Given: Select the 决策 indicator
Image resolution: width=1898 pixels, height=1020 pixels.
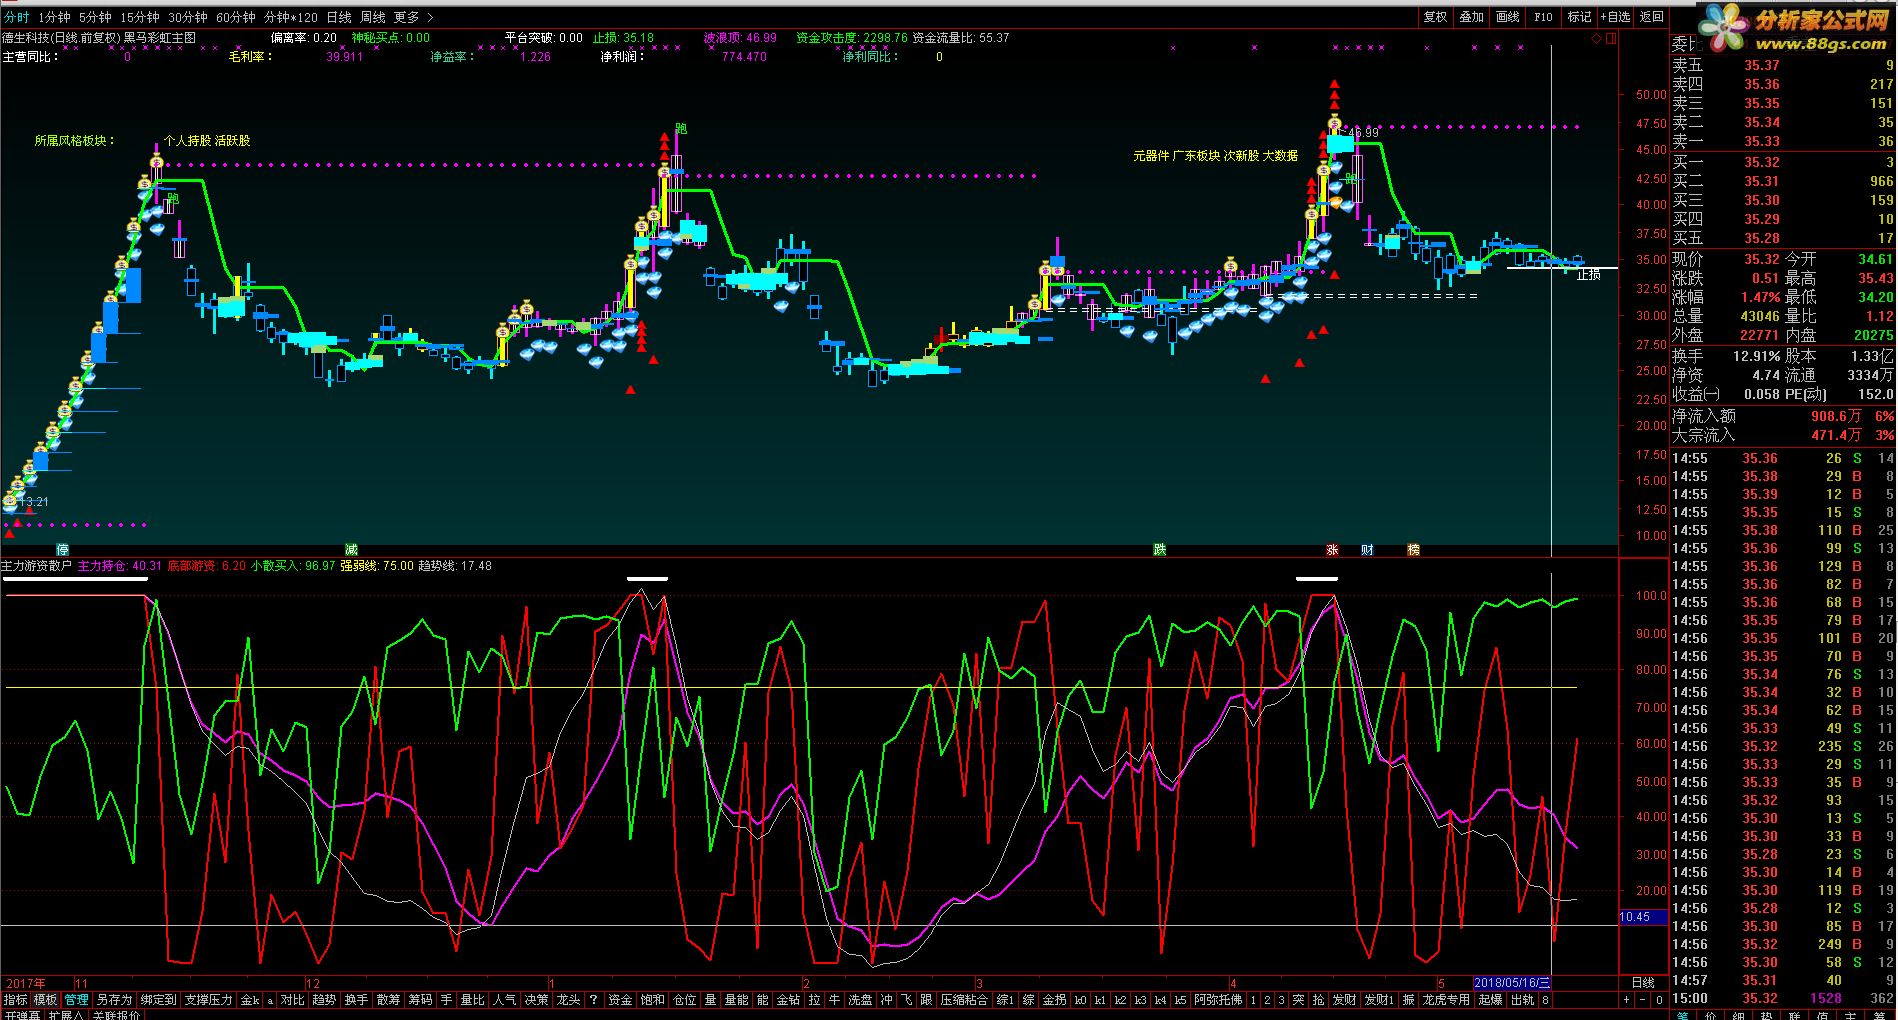Looking at the screenshot, I should coord(536,1000).
